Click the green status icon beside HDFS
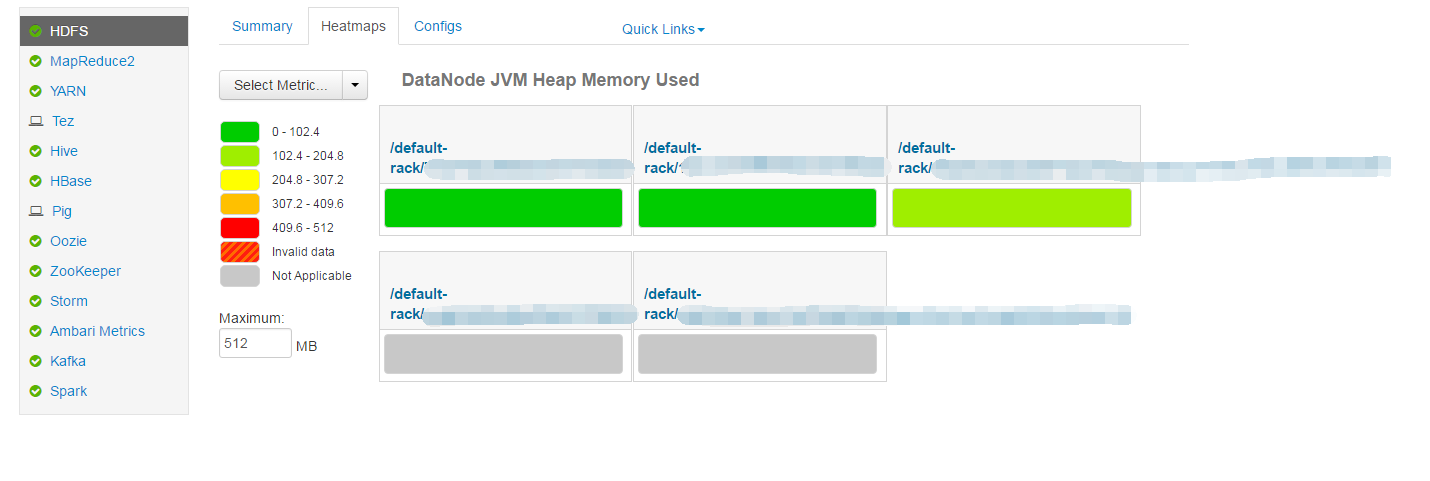Viewport: 1430px width, 481px height. click(x=36, y=31)
